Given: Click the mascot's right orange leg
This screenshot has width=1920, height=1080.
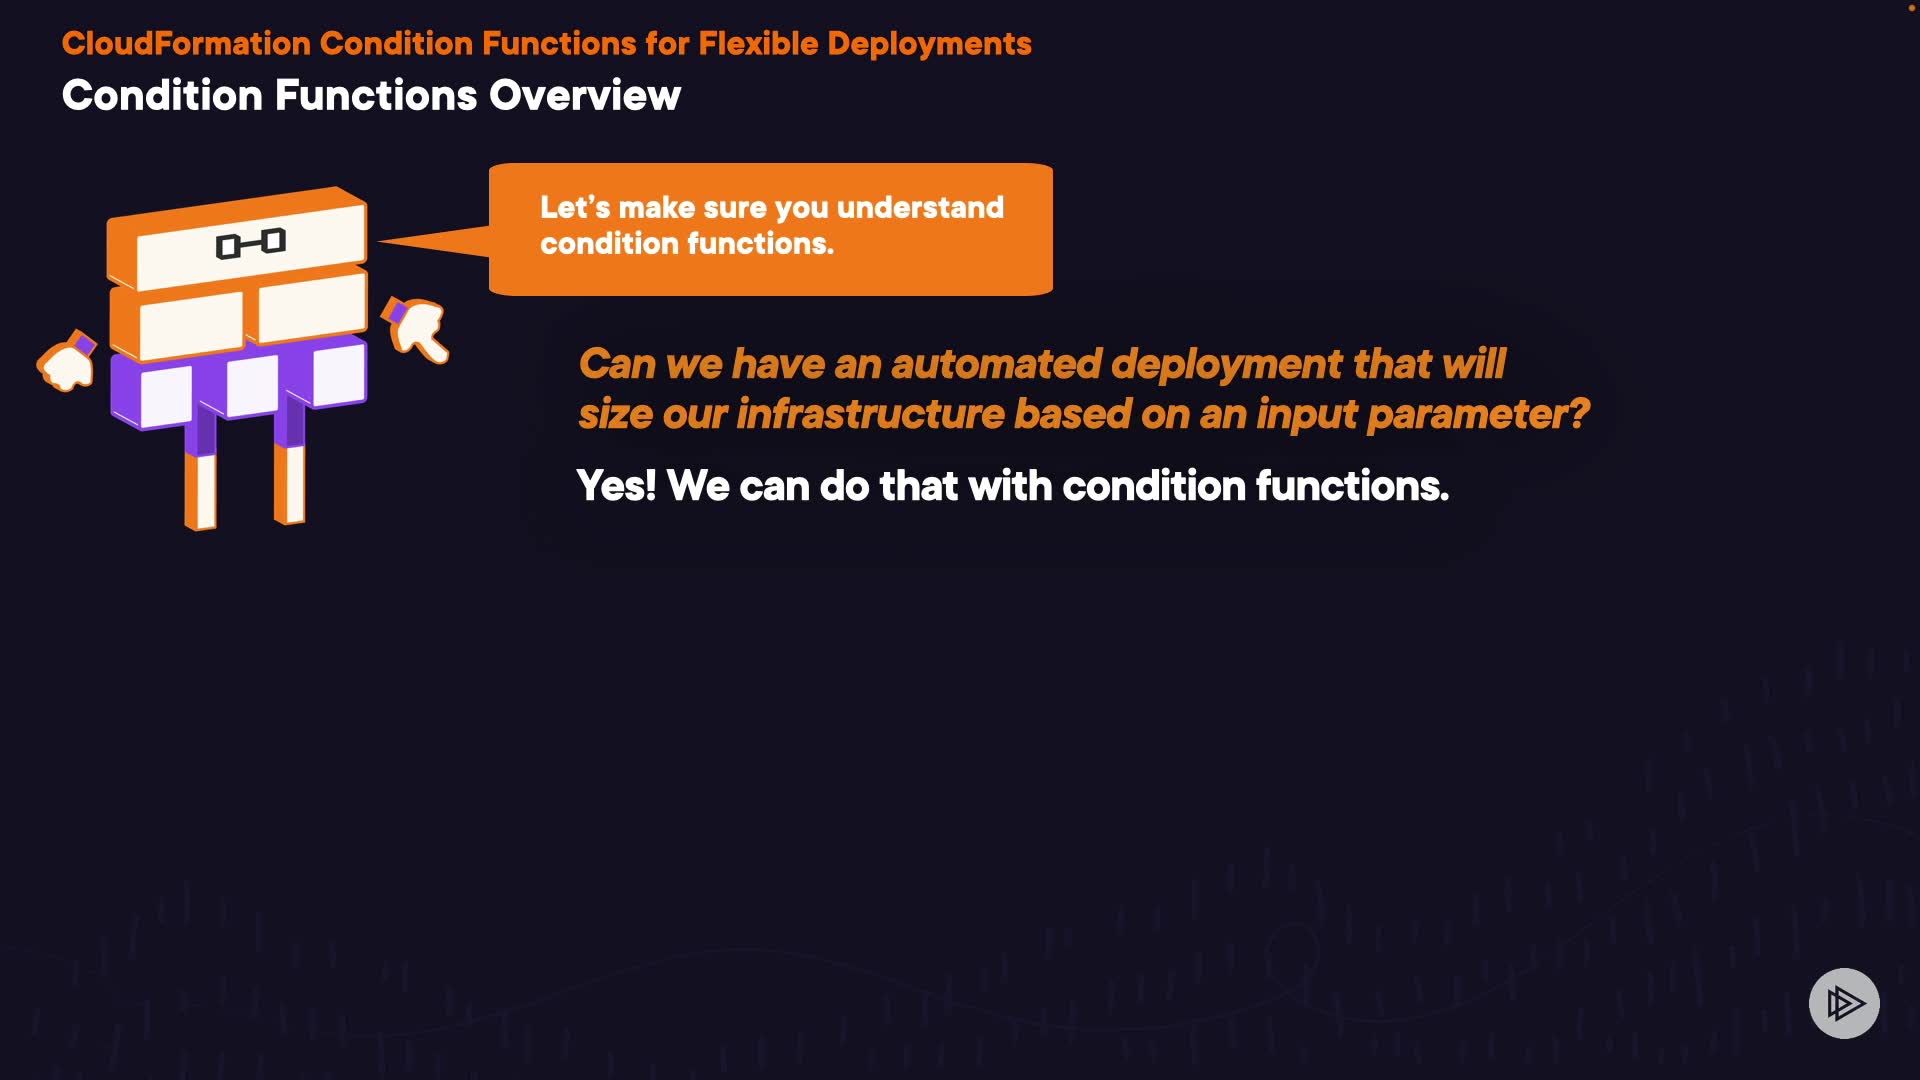Looking at the screenshot, I should (289, 482).
